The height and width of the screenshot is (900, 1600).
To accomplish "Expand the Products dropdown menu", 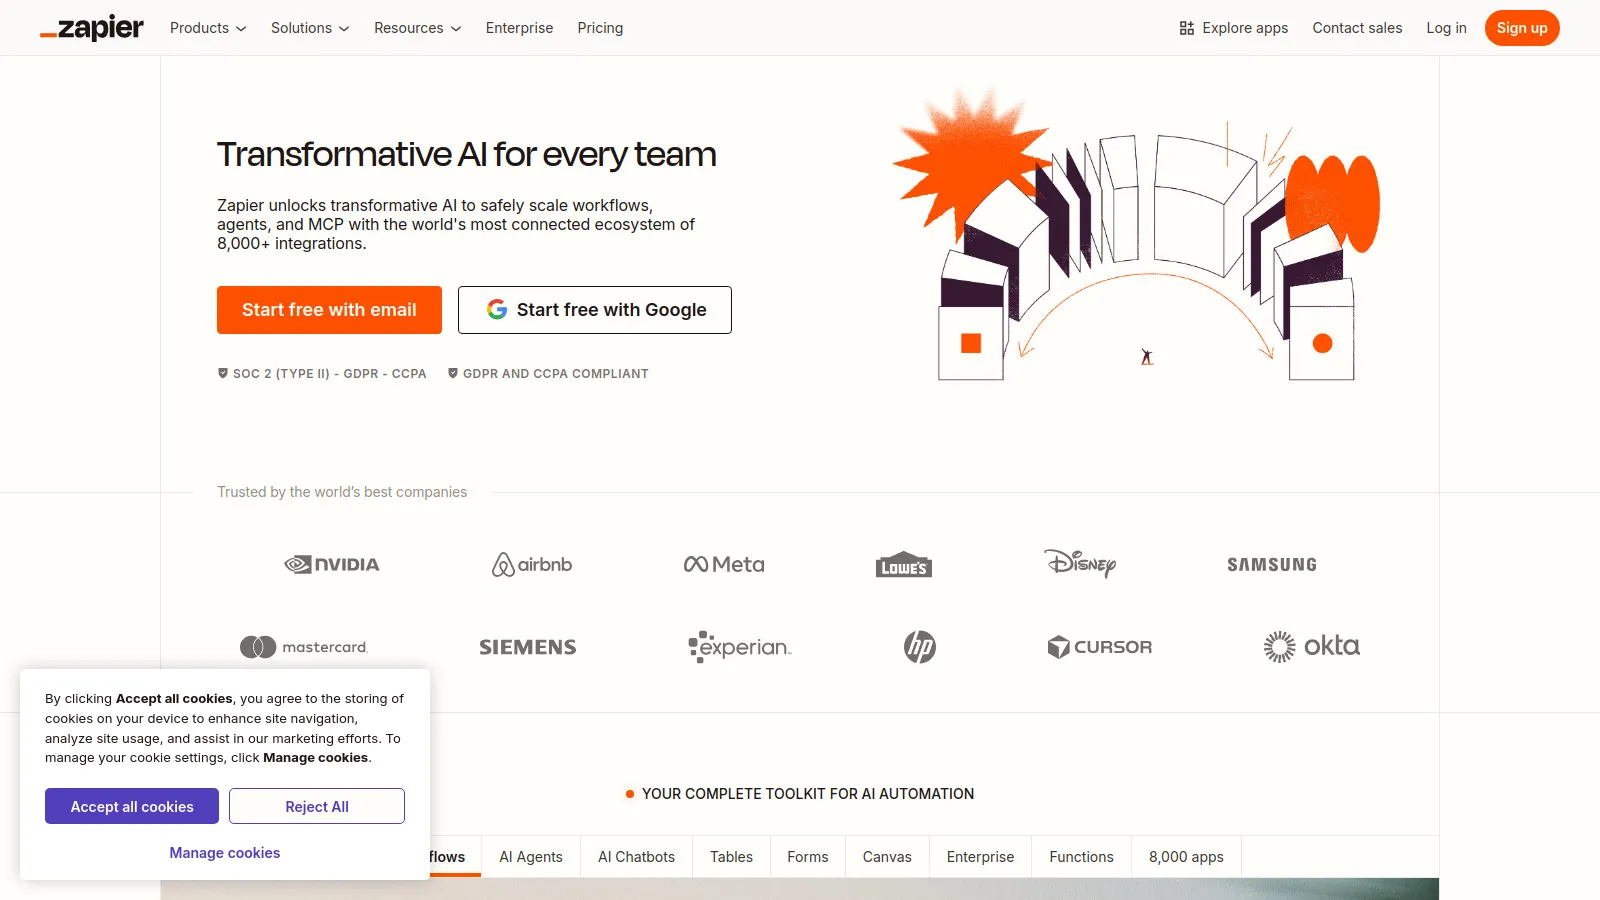I will (207, 28).
